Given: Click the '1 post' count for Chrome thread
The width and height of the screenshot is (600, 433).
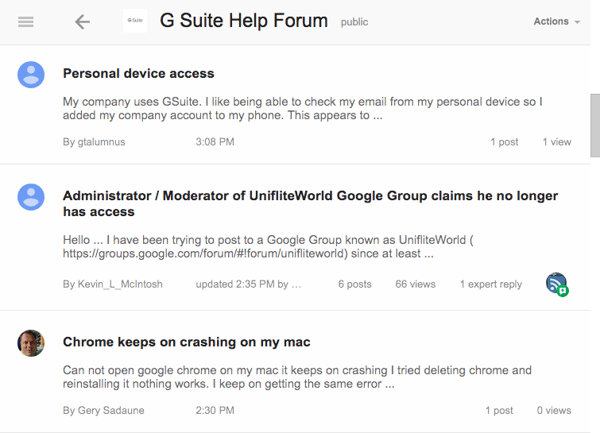Looking at the screenshot, I should (499, 410).
